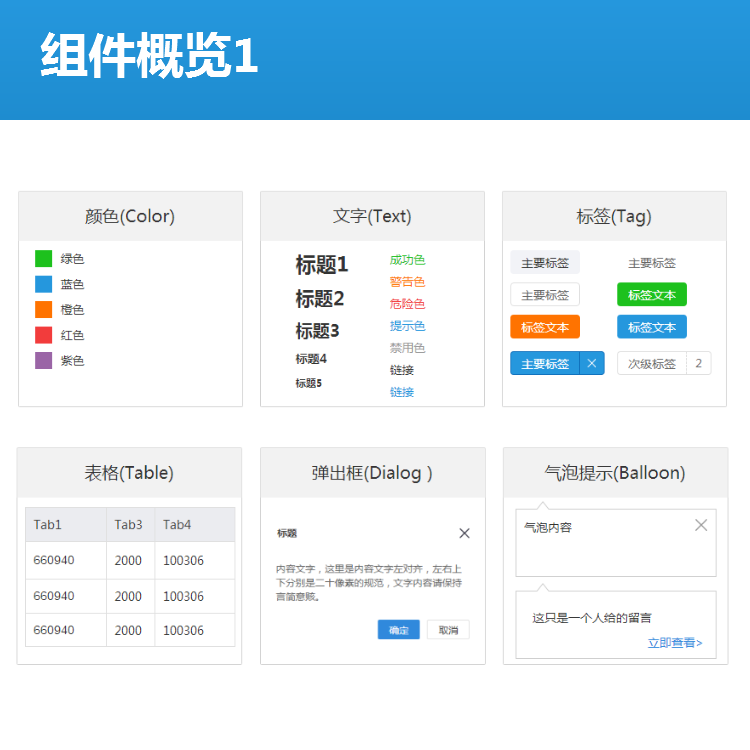Select the Tab4 table column header
Image resolution: width=750 pixels, height=750 pixels.
click(x=195, y=524)
